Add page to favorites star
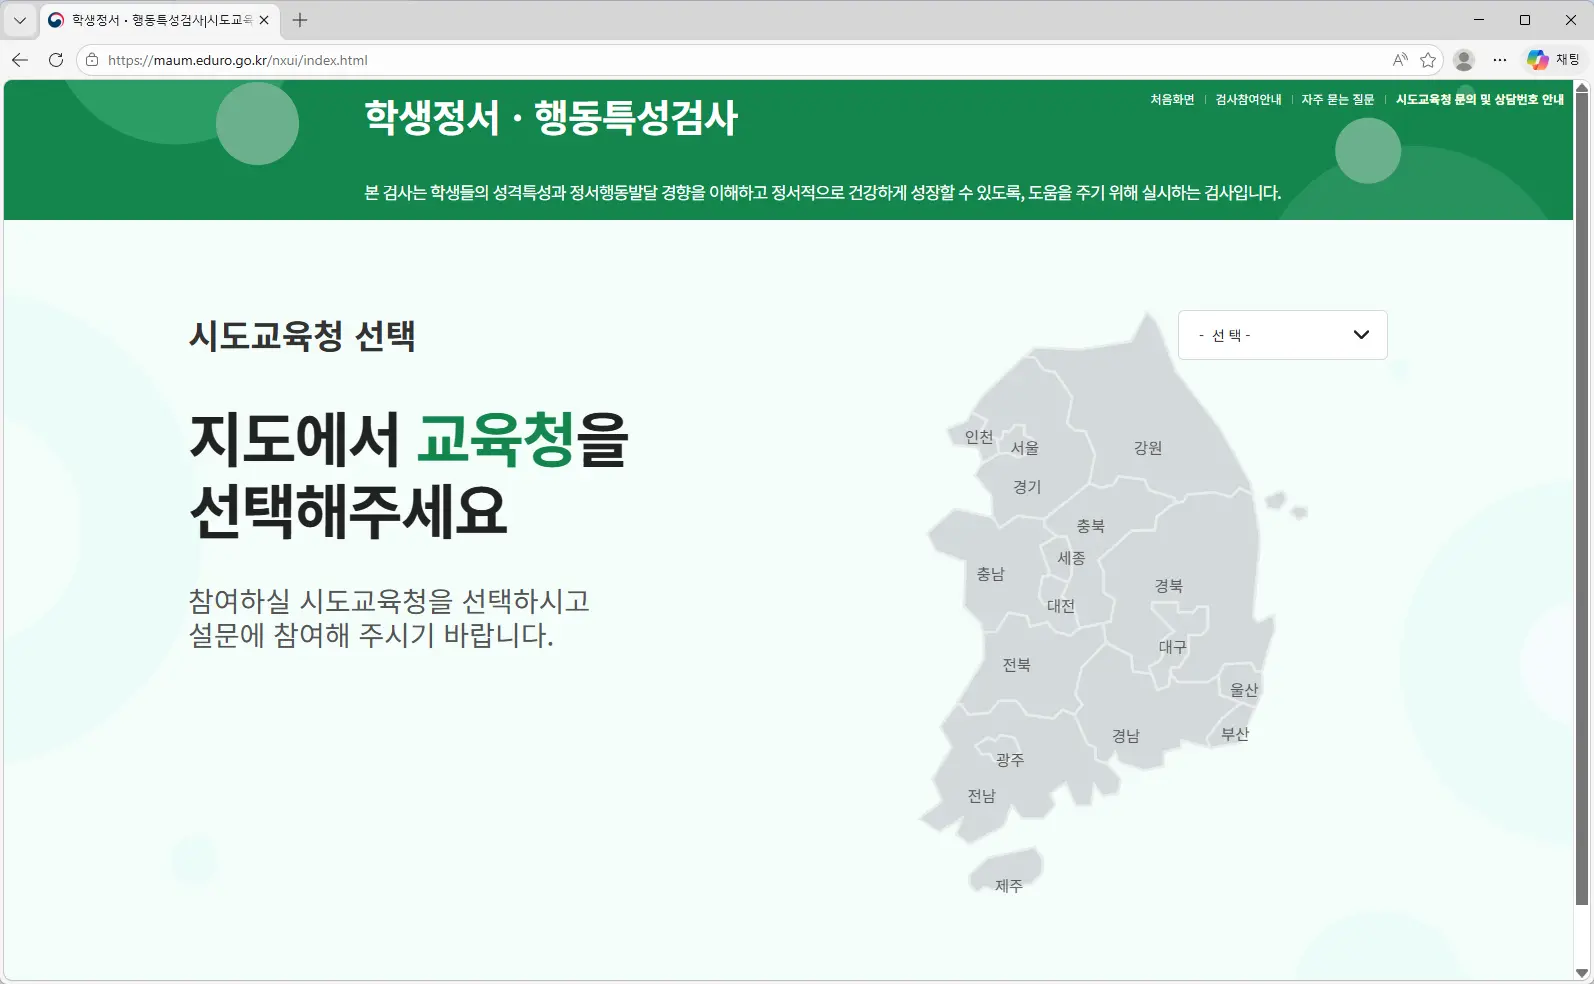1594x984 pixels. click(1428, 60)
